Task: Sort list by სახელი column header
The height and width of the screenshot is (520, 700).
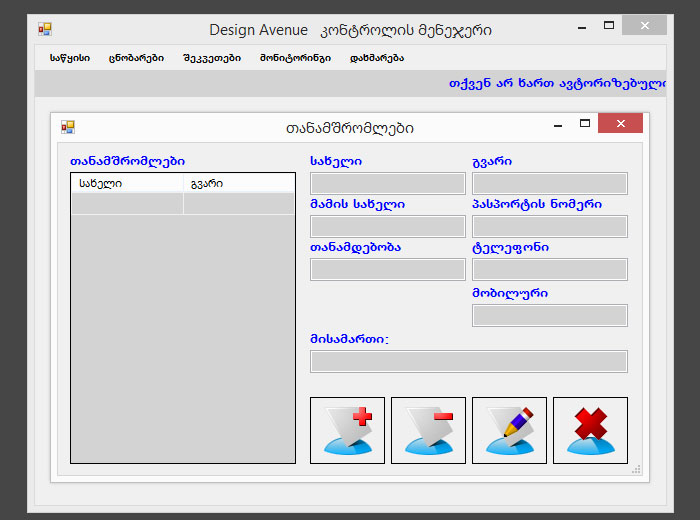Action: click(x=127, y=183)
